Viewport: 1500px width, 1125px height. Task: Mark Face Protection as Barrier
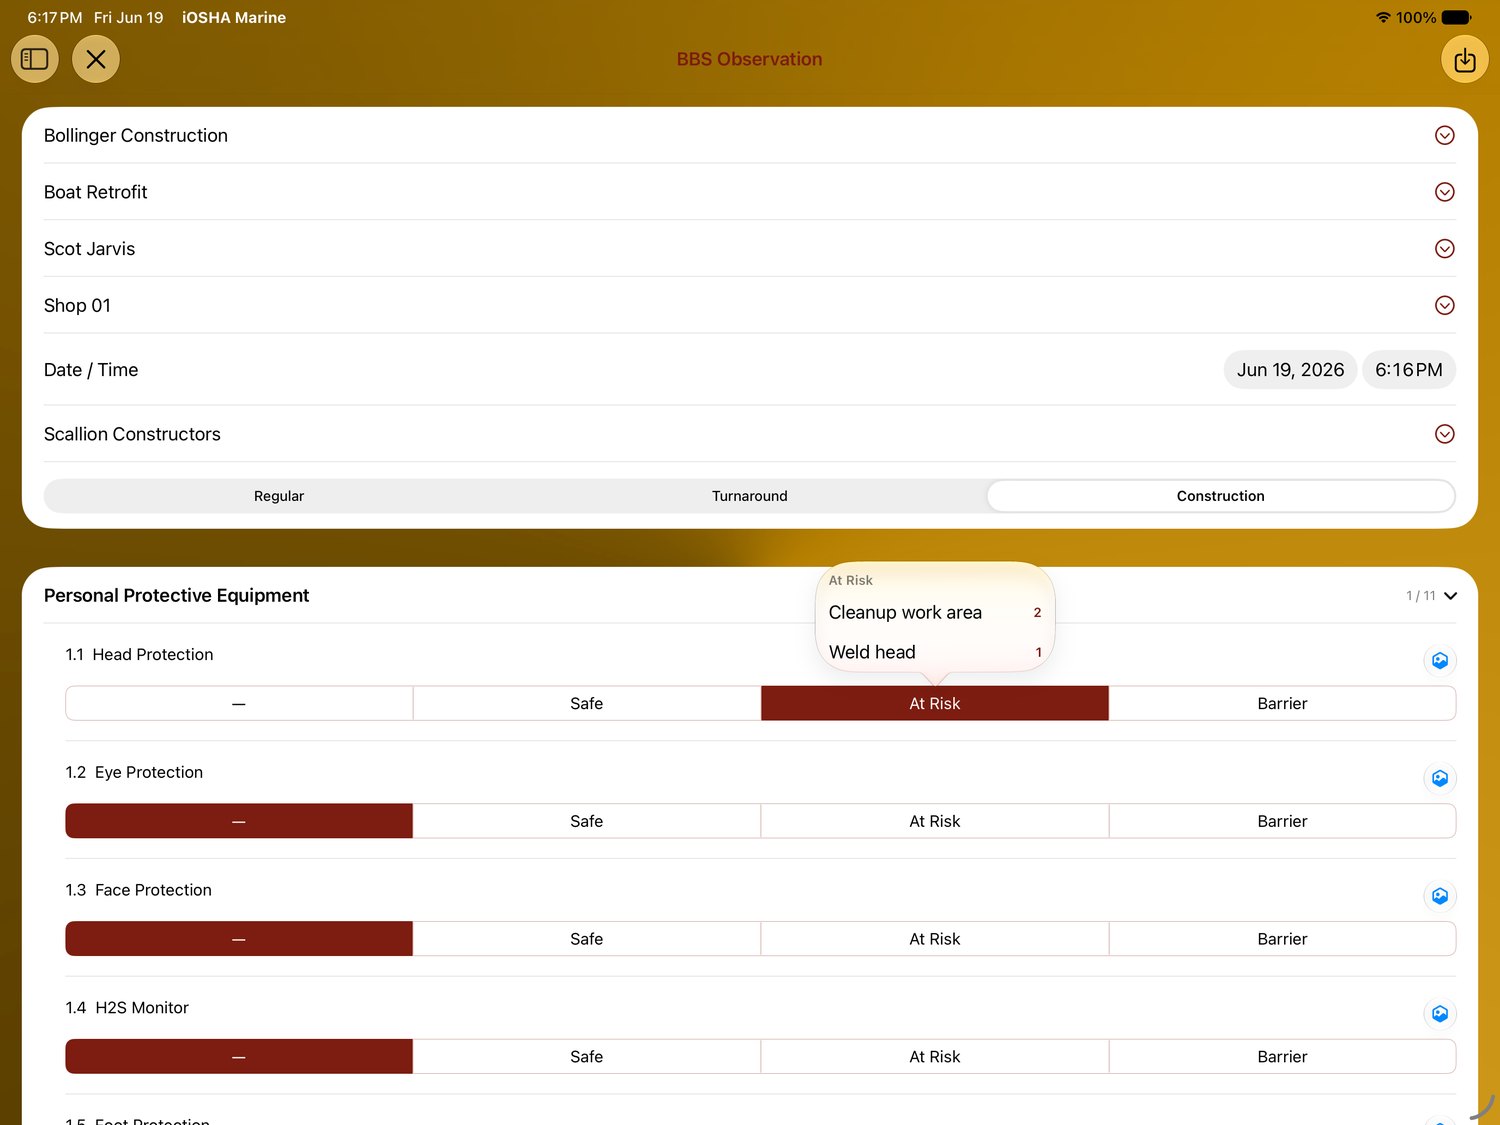coord(1282,939)
